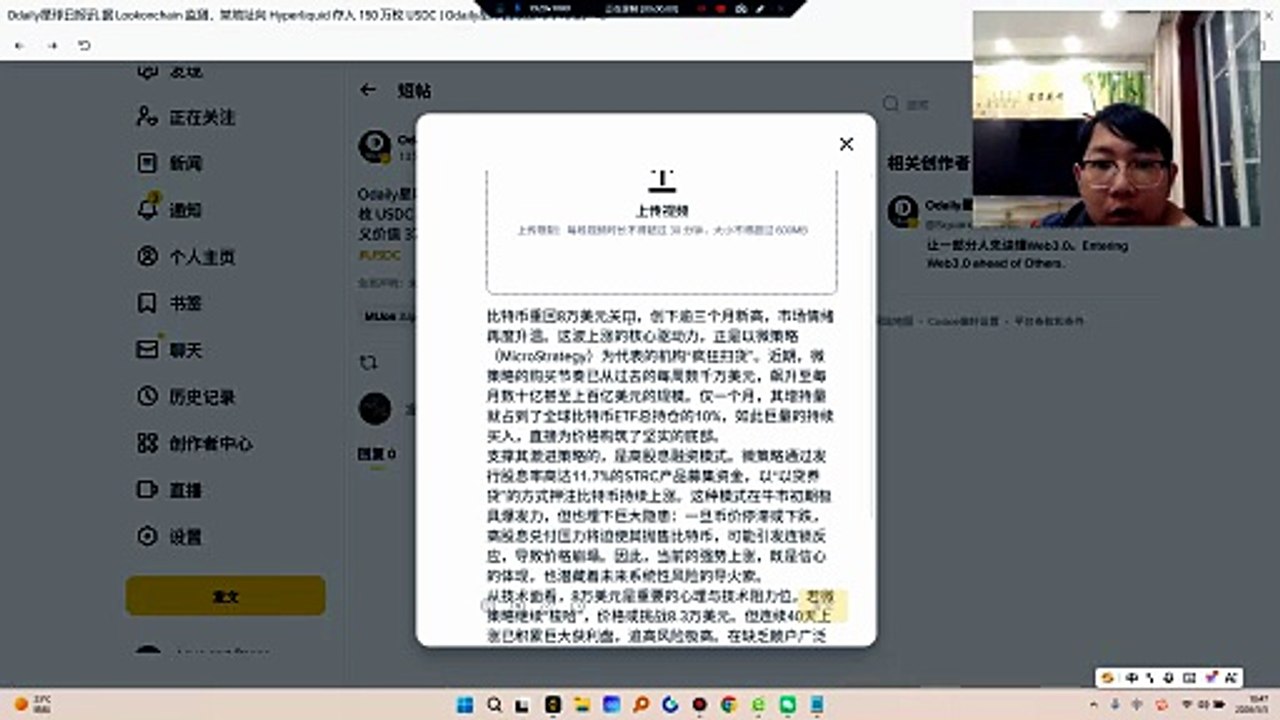Open Odaily avatar in the post header
This screenshot has height=720, width=1280.
(375, 147)
